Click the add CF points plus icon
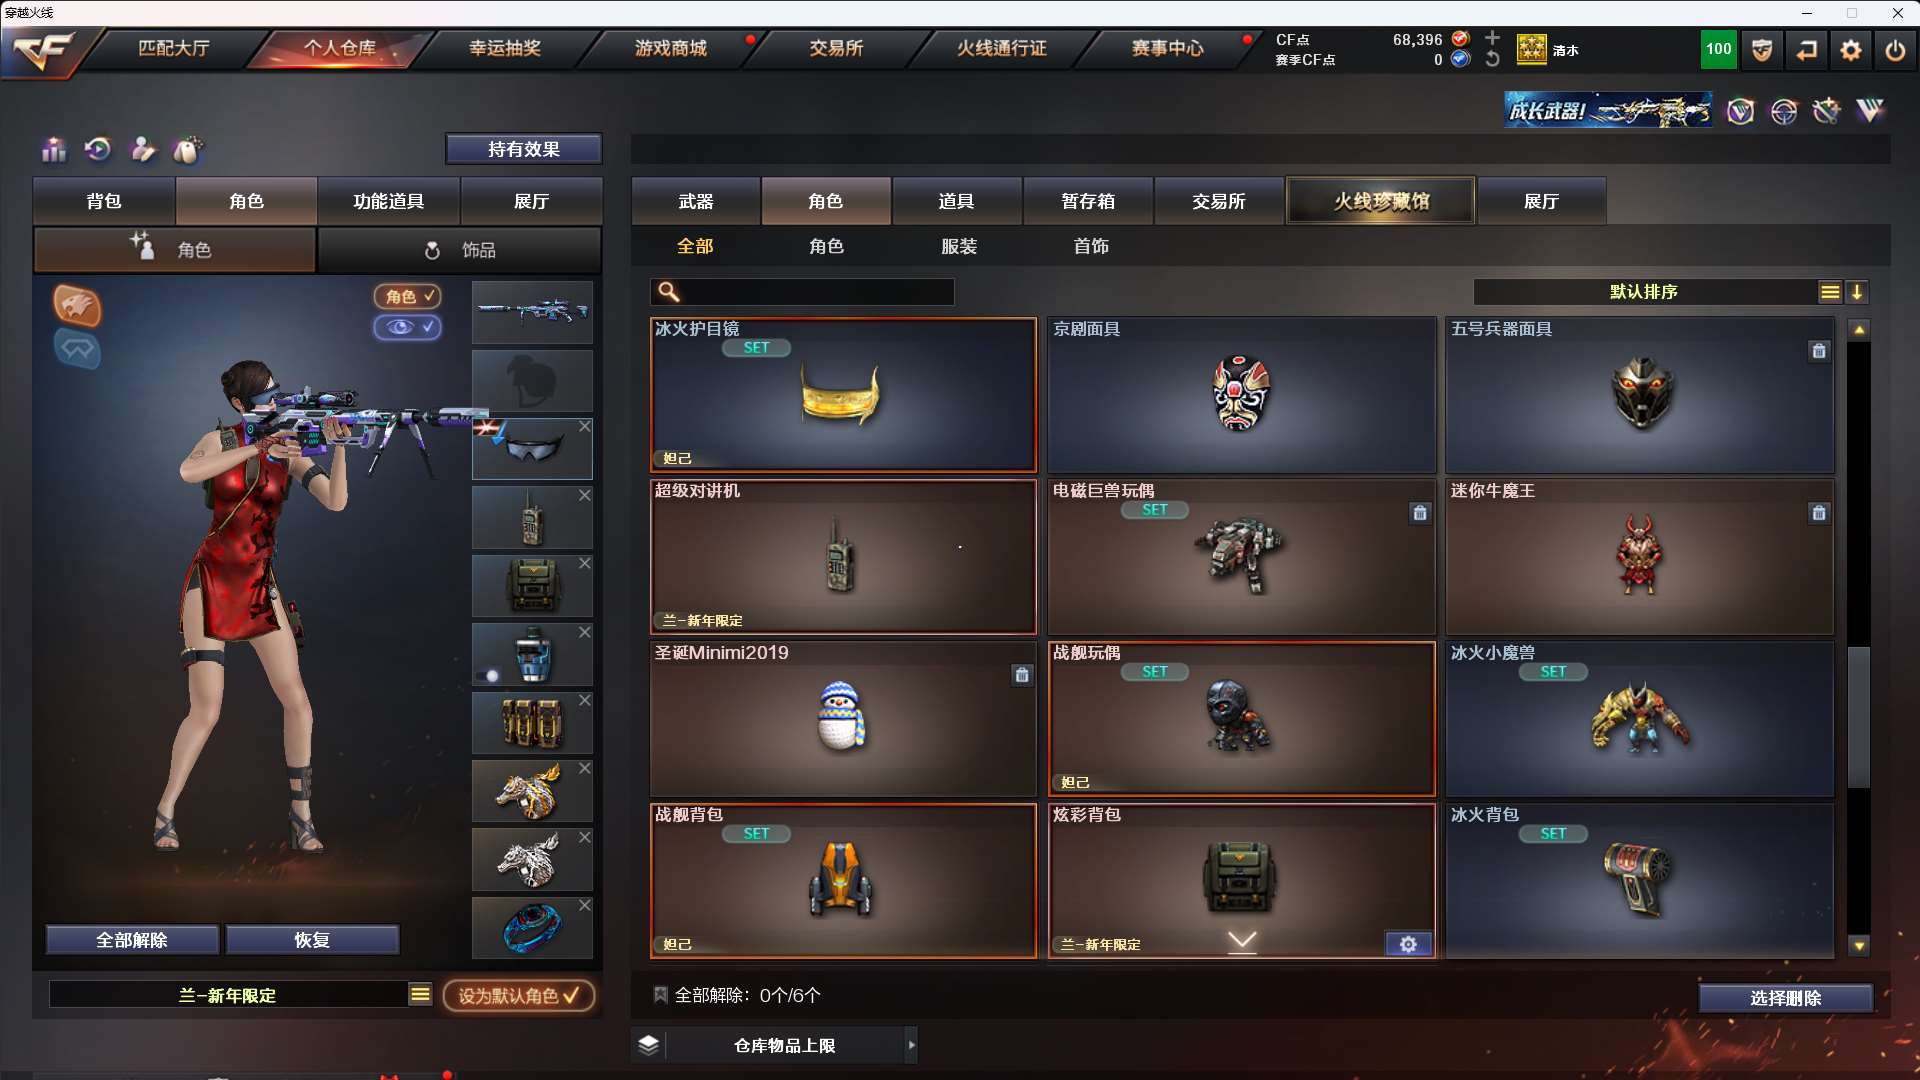This screenshot has height=1080, width=1920. [1492, 38]
